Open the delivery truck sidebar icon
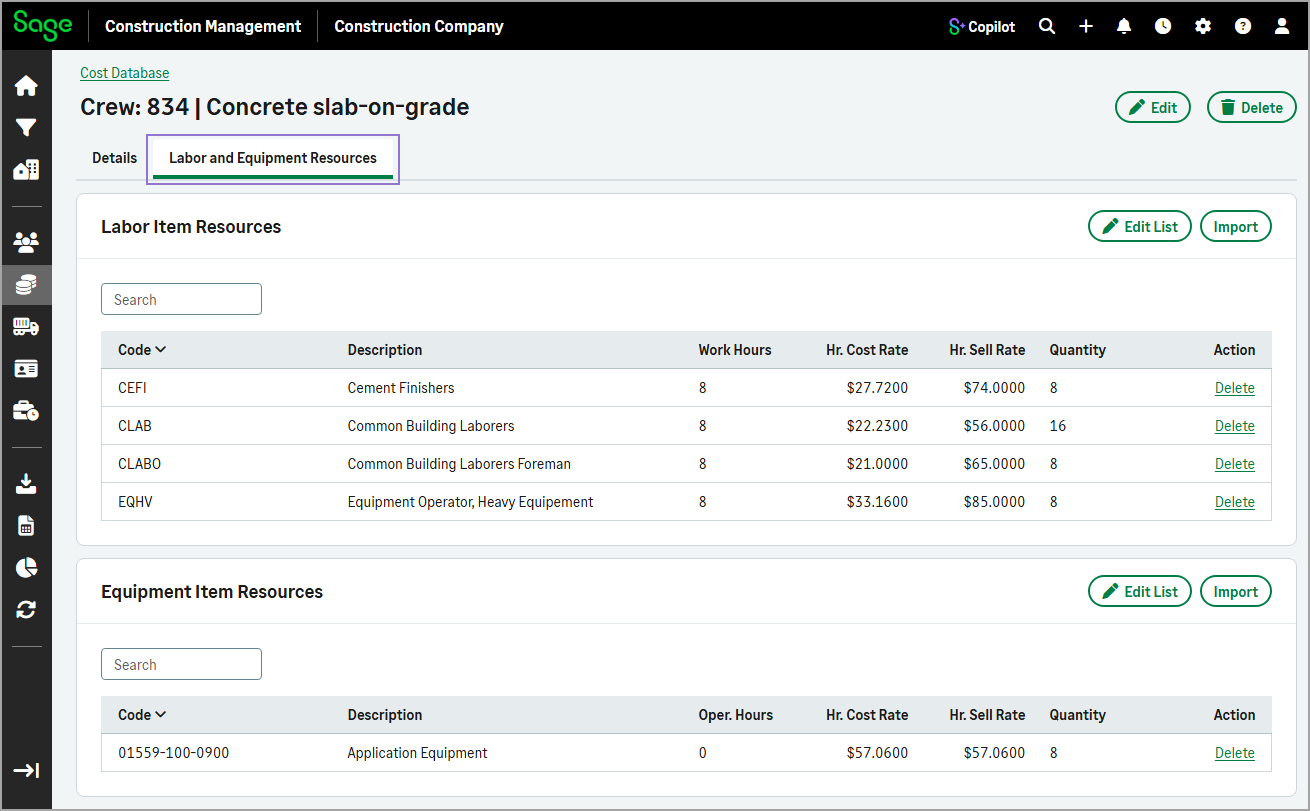 click(x=26, y=327)
